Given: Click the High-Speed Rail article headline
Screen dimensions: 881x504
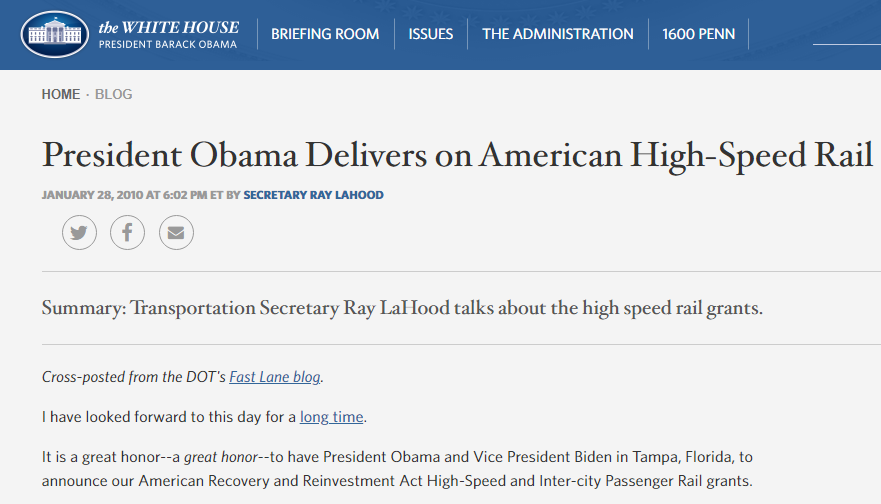Looking at the screenshot, I should tap(457, 155).
